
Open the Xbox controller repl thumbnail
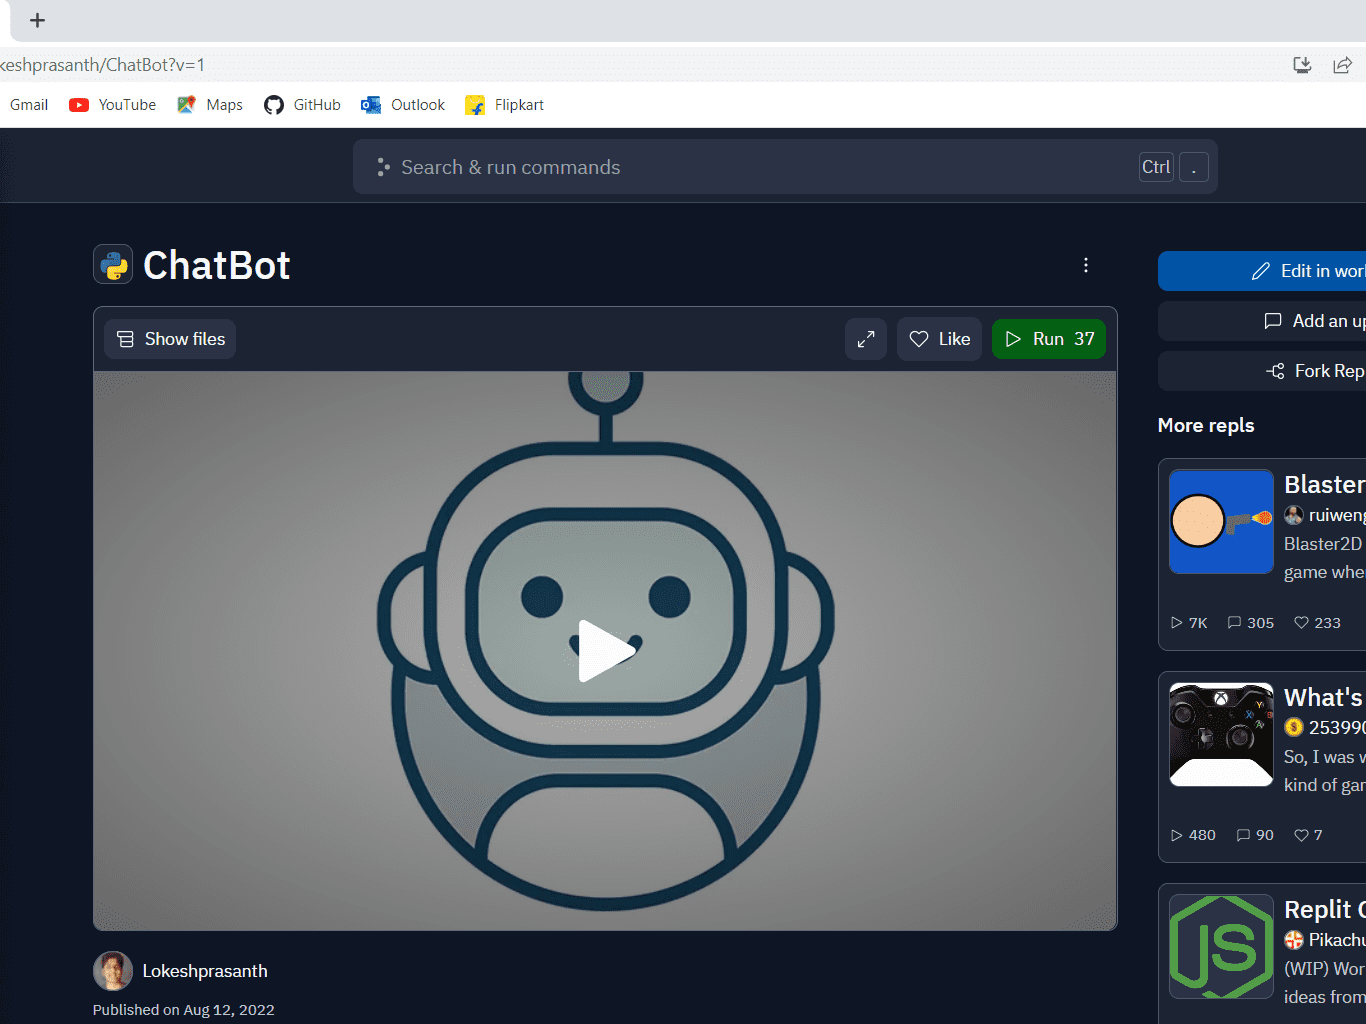pos(1221,734)
